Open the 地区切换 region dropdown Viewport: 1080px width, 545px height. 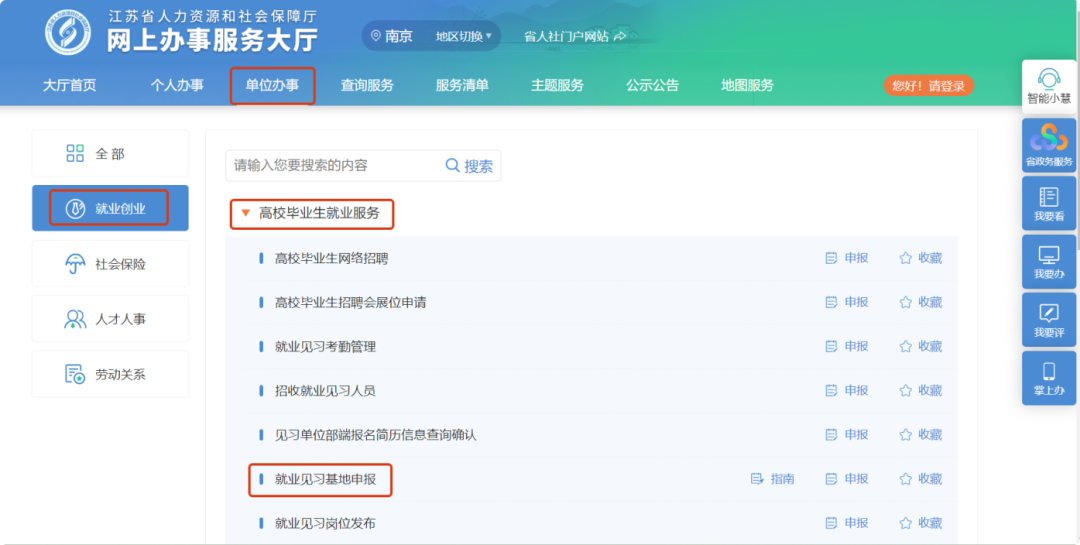coord(464,36)
